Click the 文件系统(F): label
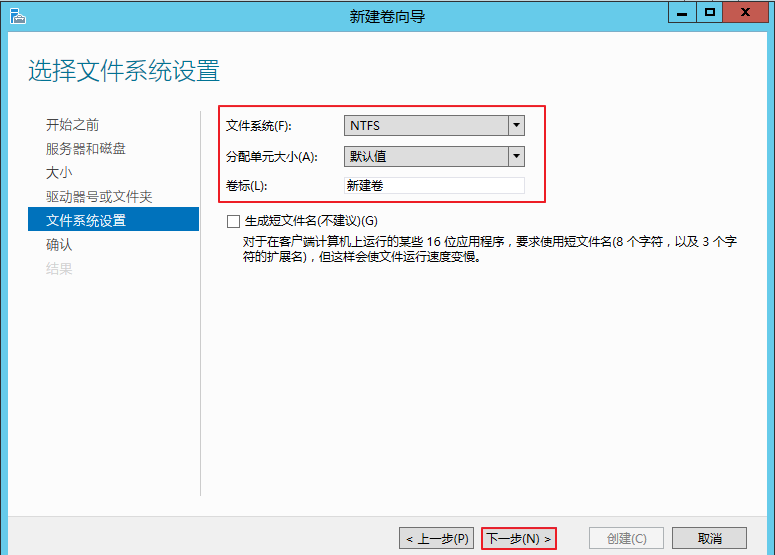 258,126
